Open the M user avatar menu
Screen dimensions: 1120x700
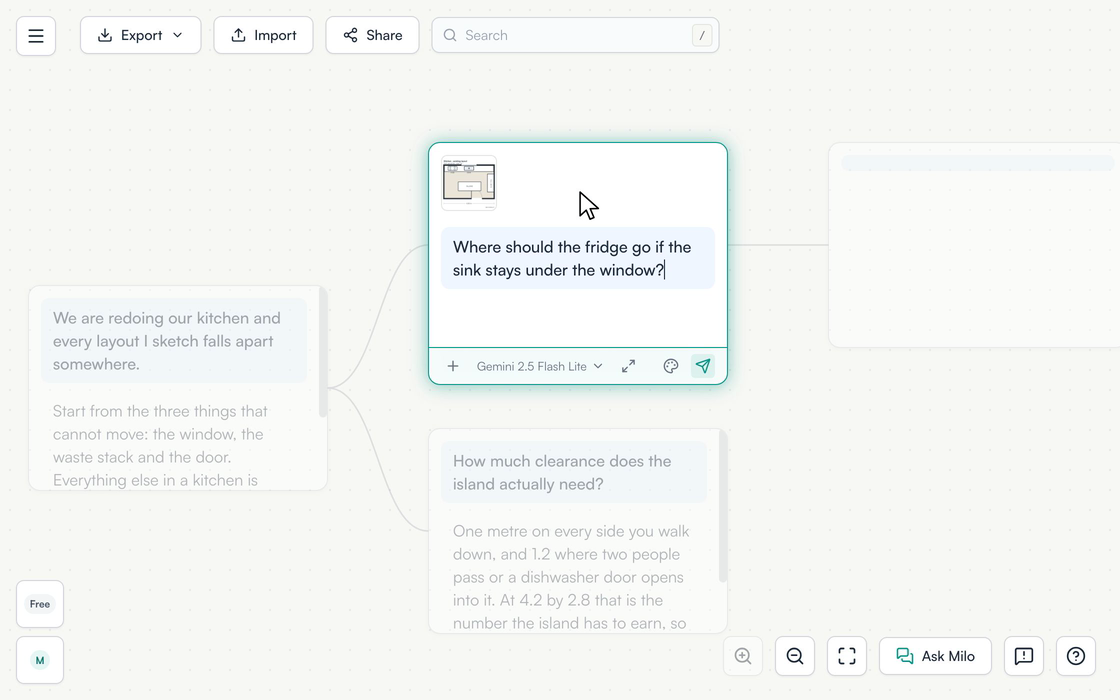click(40, 660)
